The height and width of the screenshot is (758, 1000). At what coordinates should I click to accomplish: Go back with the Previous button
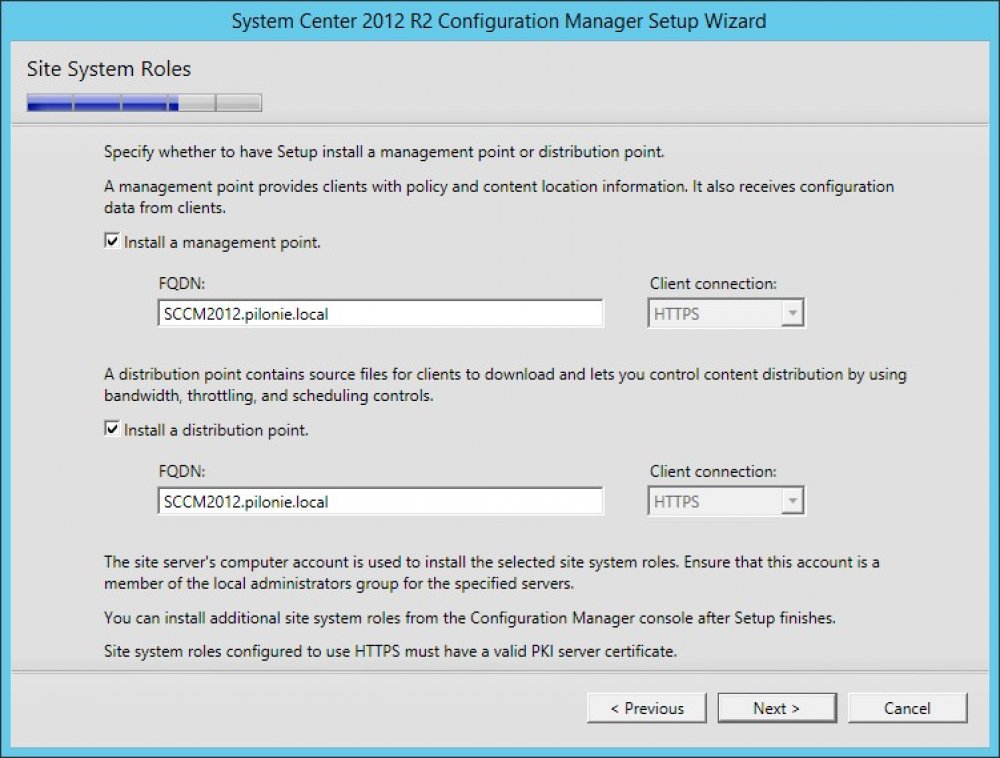click(x=647, y=708)
